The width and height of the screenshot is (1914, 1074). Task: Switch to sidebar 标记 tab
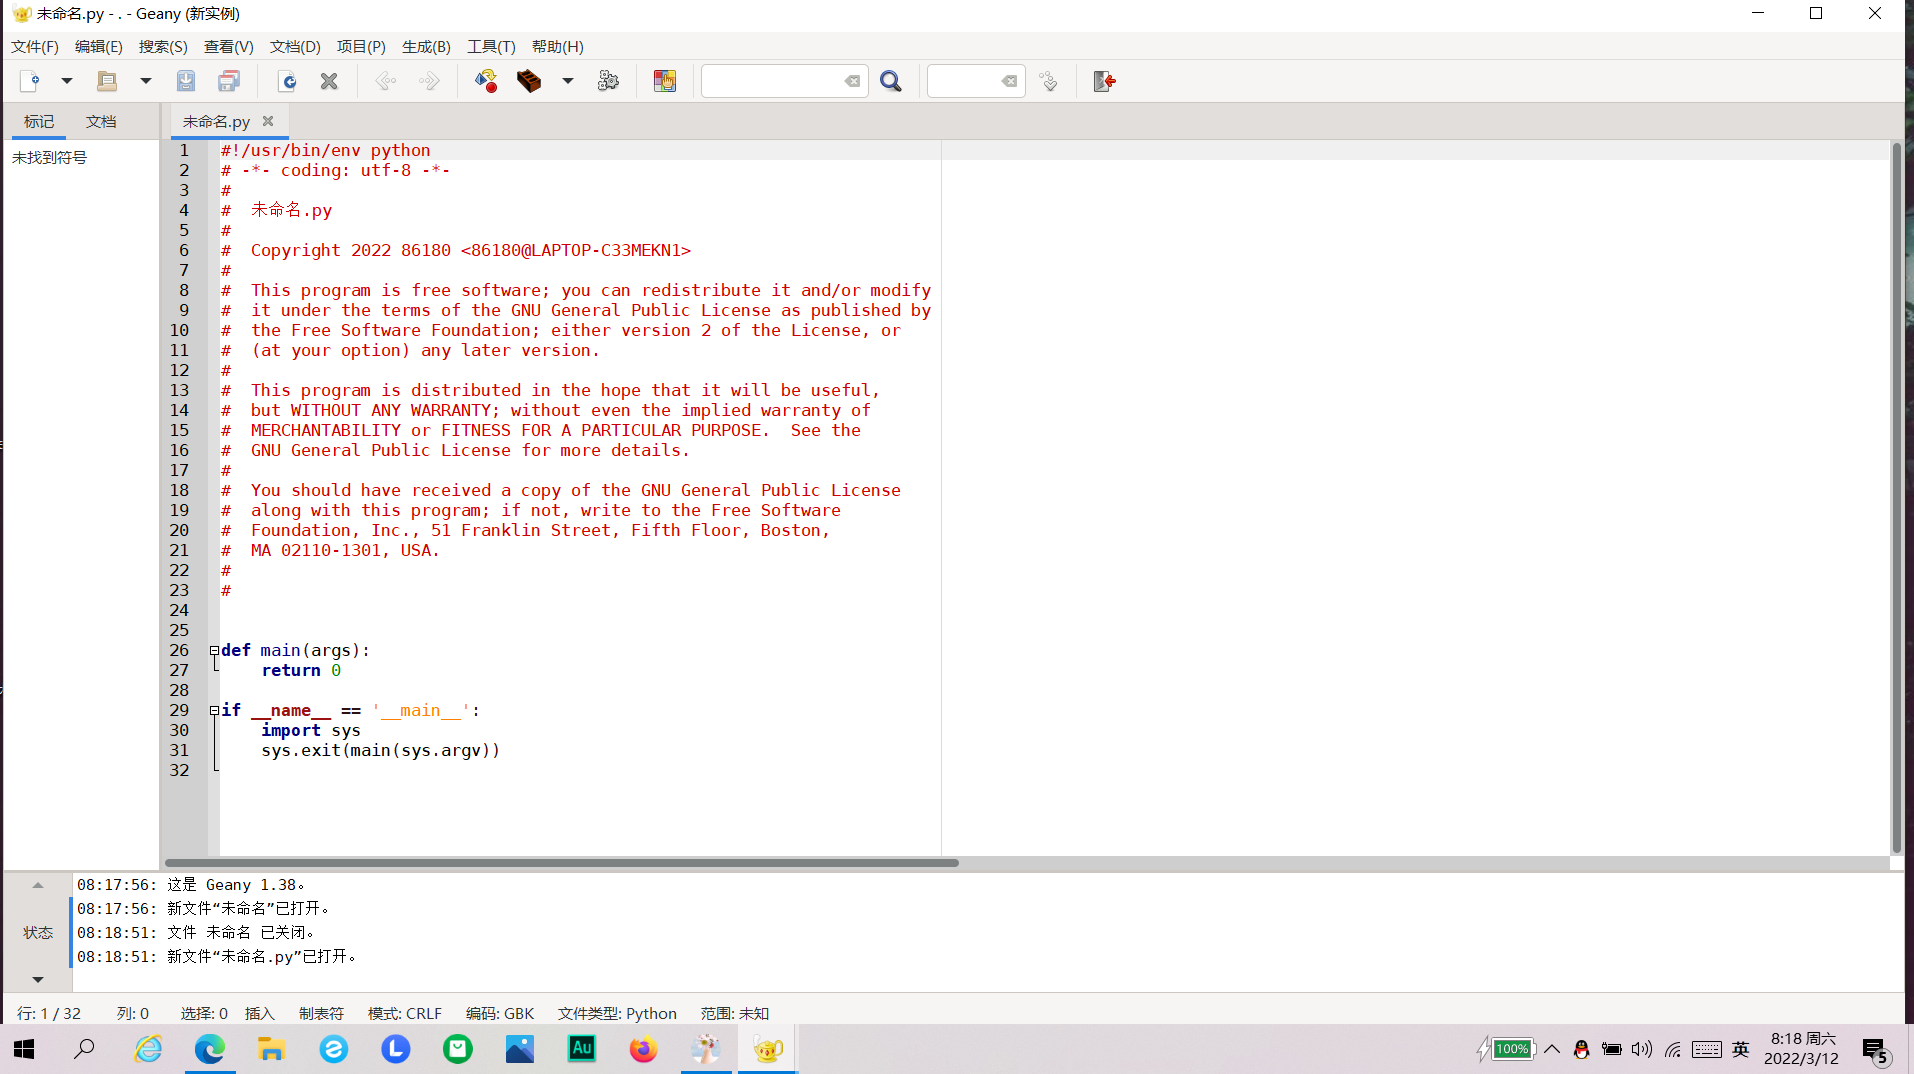[39, 122]
